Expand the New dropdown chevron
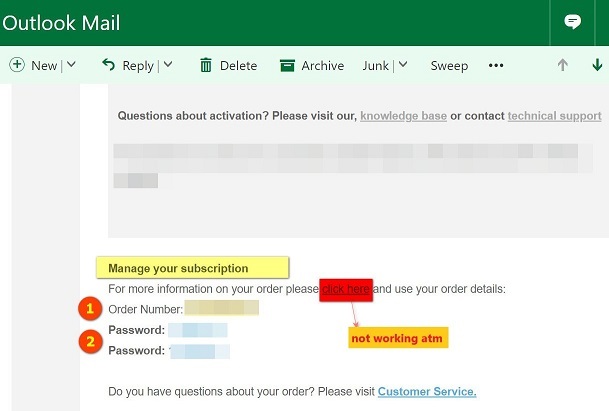Image resolution: width=609 pixels, height=411 pixels. click(71, 66)
